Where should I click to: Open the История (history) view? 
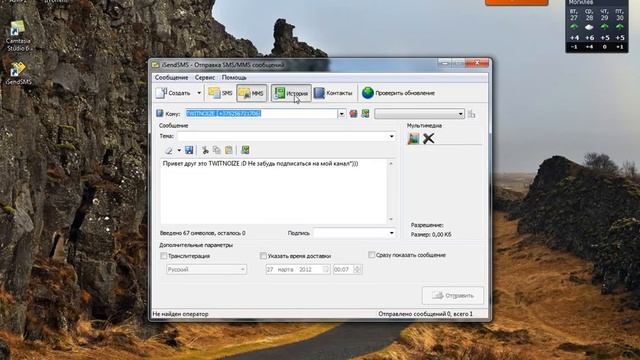[291, 93]
